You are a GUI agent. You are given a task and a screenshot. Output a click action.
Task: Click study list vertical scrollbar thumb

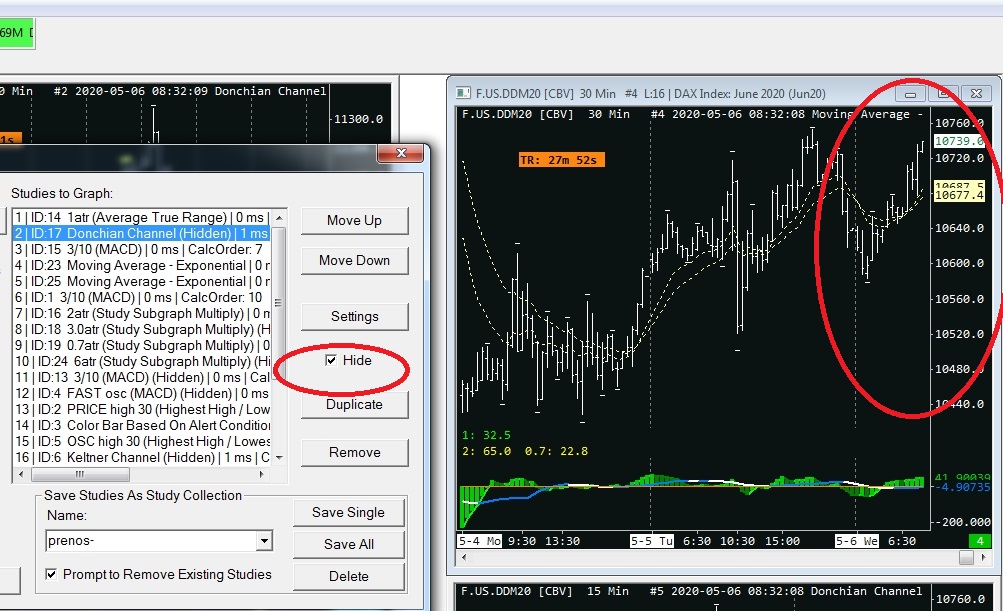(x=279, y=302)
